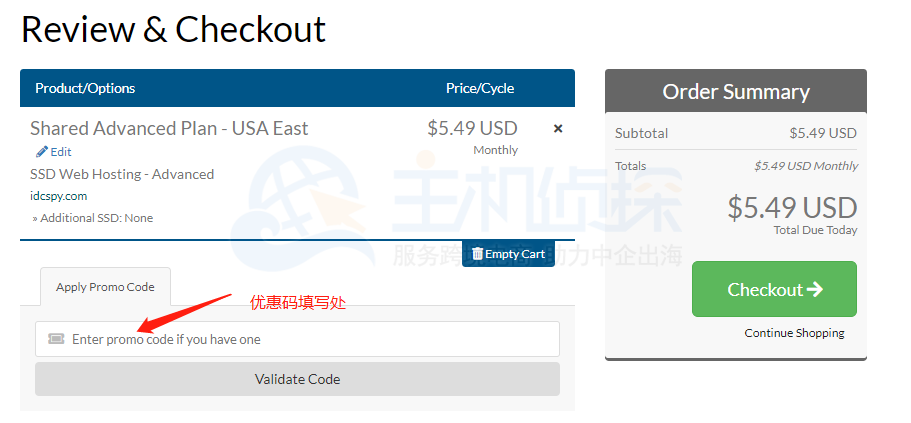Select the Apply Promo Code tab
911x423 pixels.
coord(105,287)
